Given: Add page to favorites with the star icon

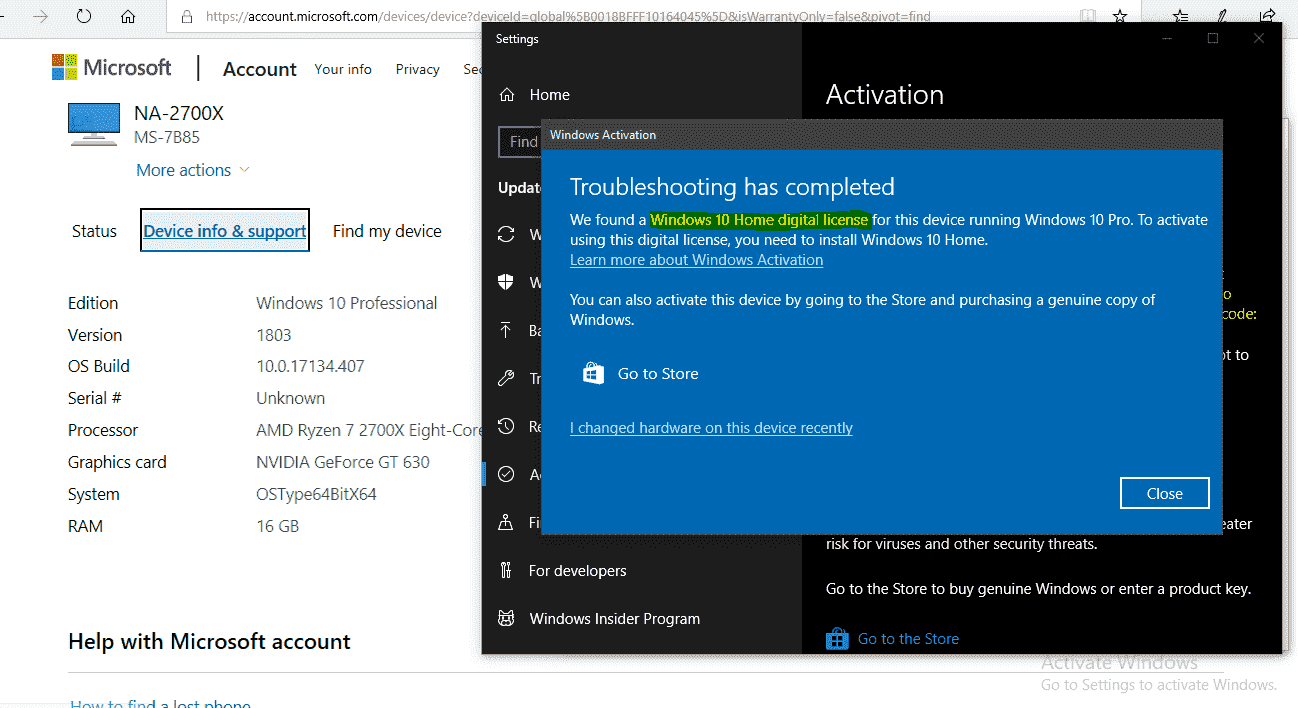Looking at the screenshot, I should tap(1120, 17).
